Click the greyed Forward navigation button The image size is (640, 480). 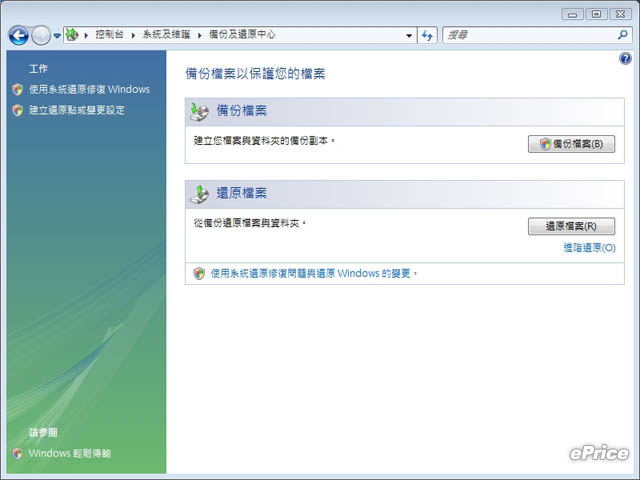pos(41,36)
